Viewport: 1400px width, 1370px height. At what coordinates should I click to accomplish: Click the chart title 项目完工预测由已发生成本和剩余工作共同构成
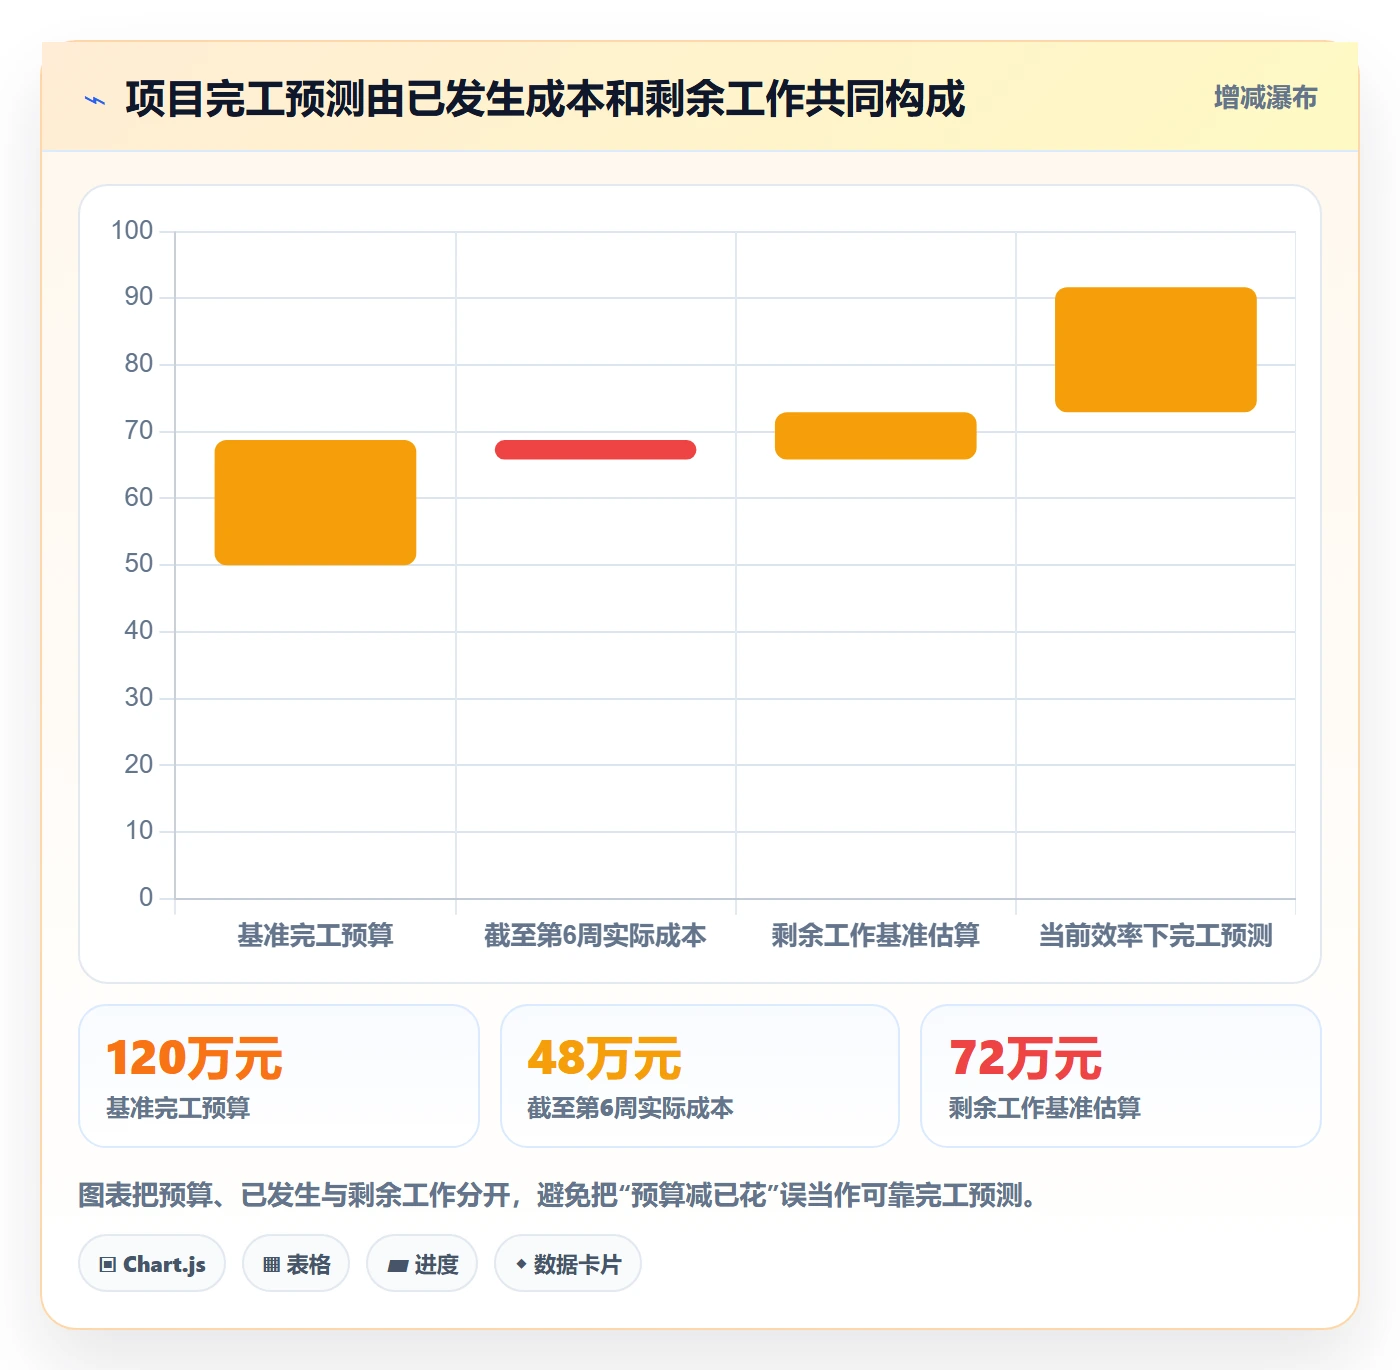pos(545,99)
